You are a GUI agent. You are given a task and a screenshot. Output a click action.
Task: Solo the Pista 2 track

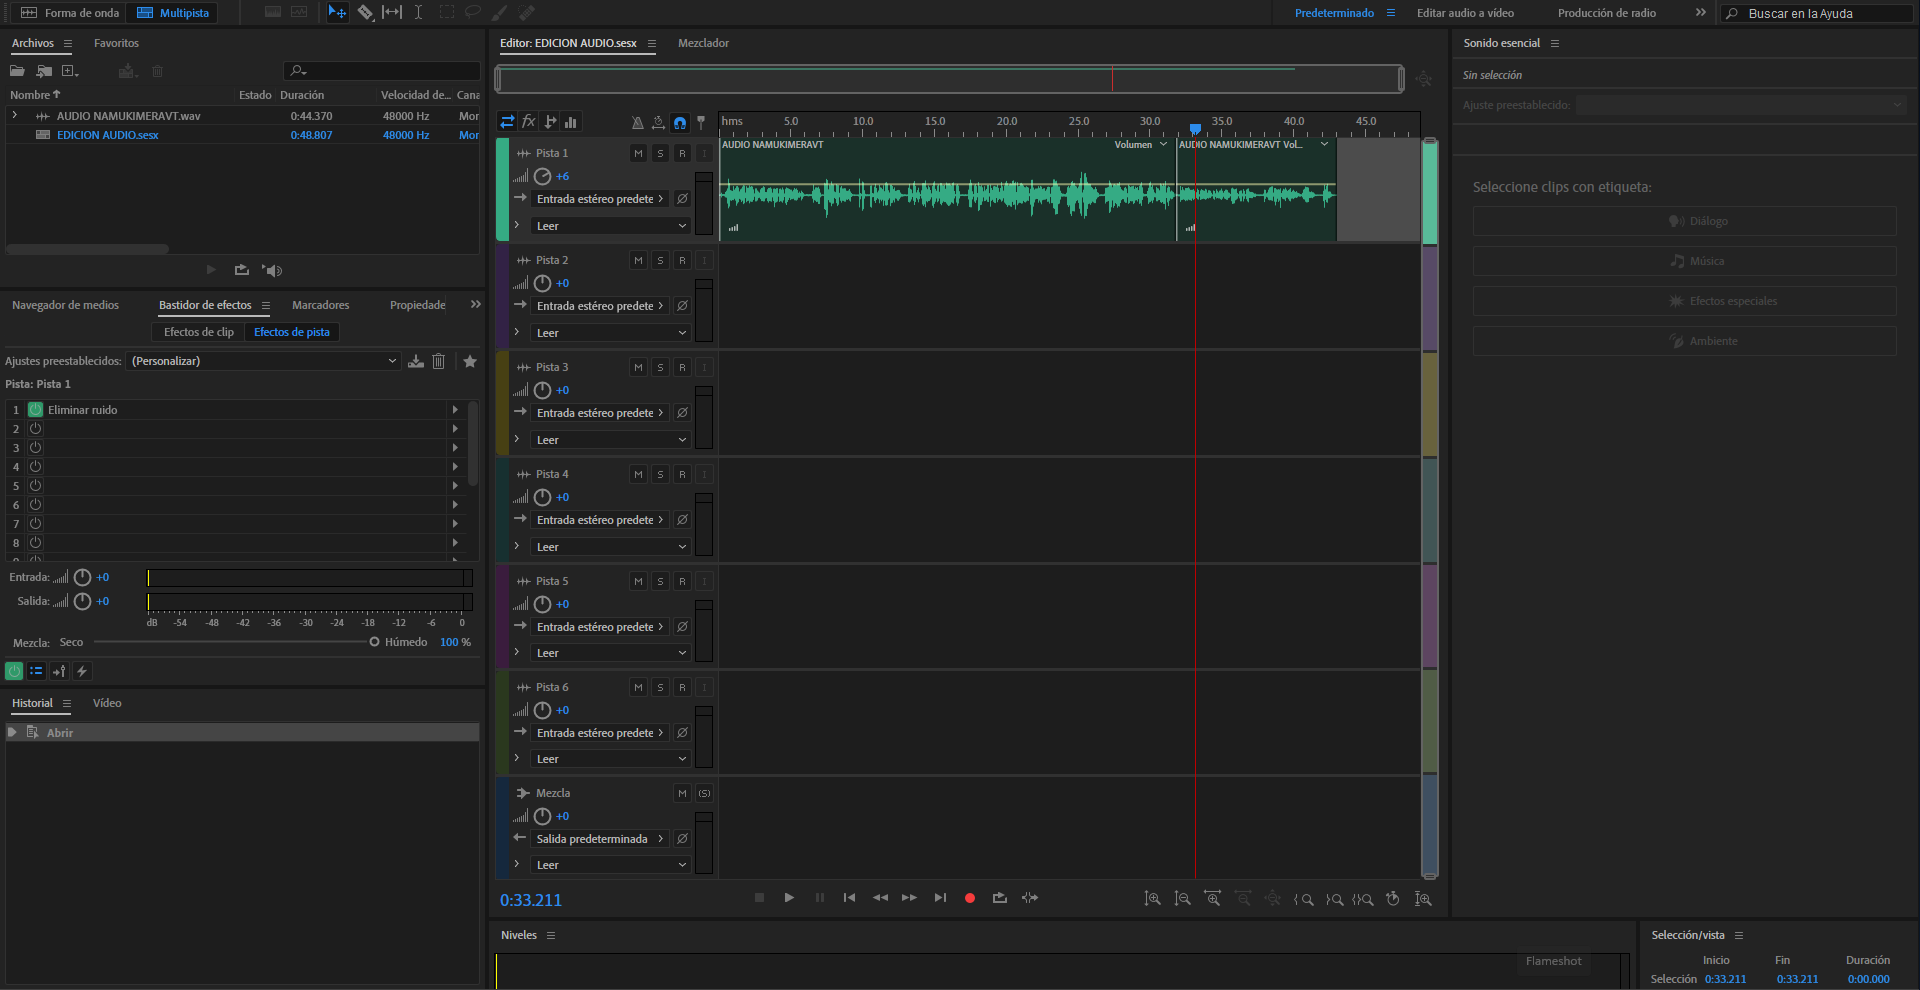coord(660,260)
